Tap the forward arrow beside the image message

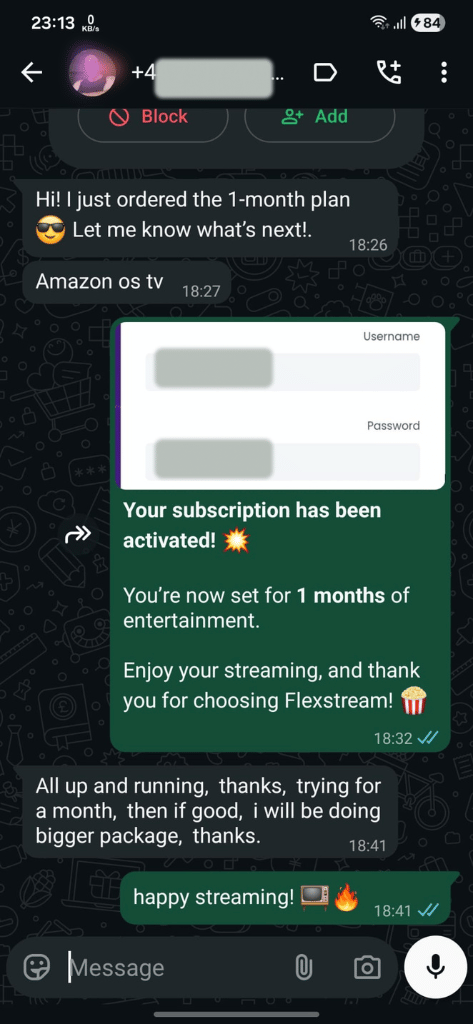pos(78,536)
